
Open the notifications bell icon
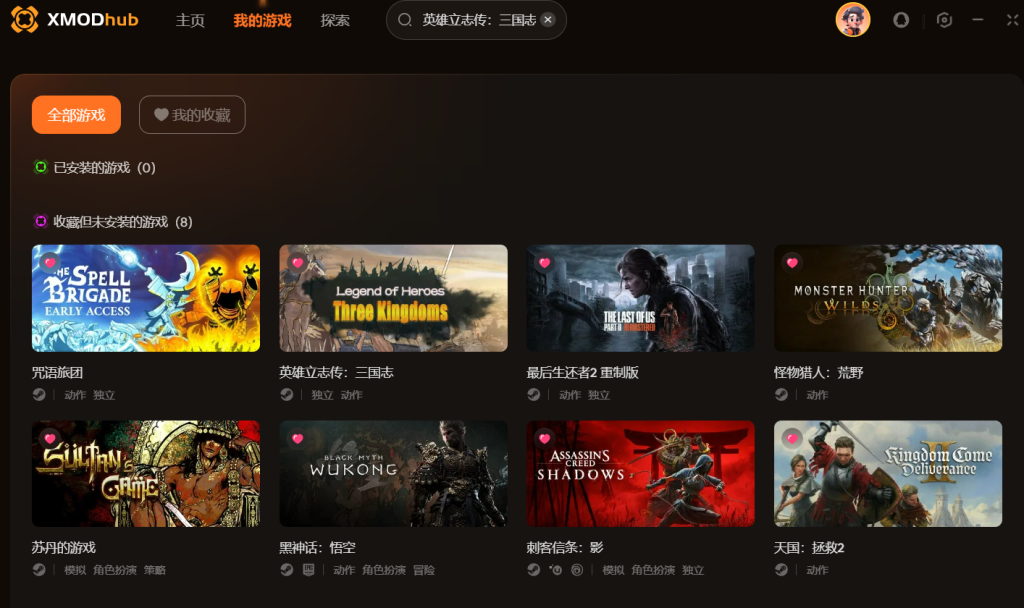901,20
